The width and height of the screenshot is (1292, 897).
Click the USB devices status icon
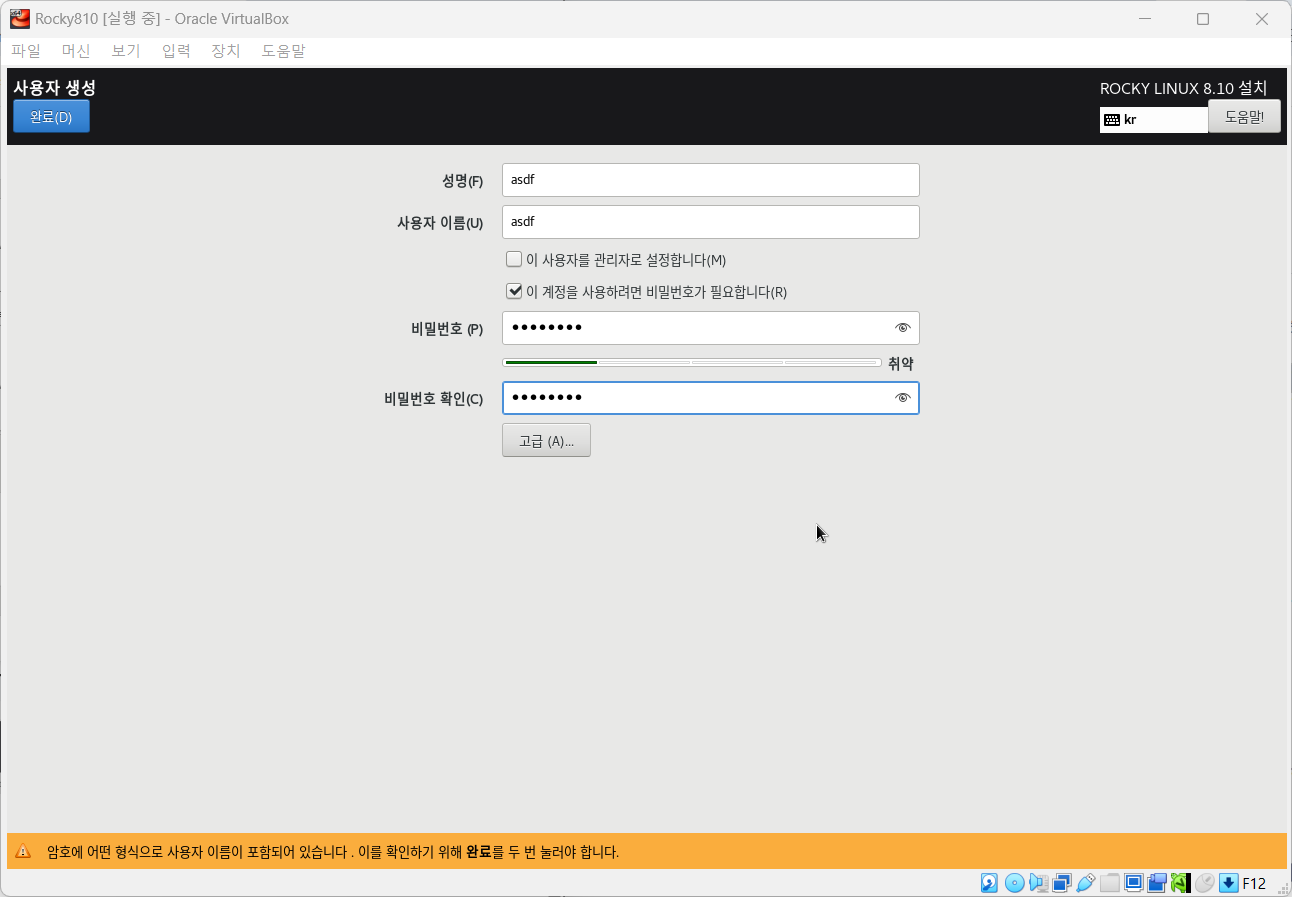pyautogui.click(x=1086, y=883)
